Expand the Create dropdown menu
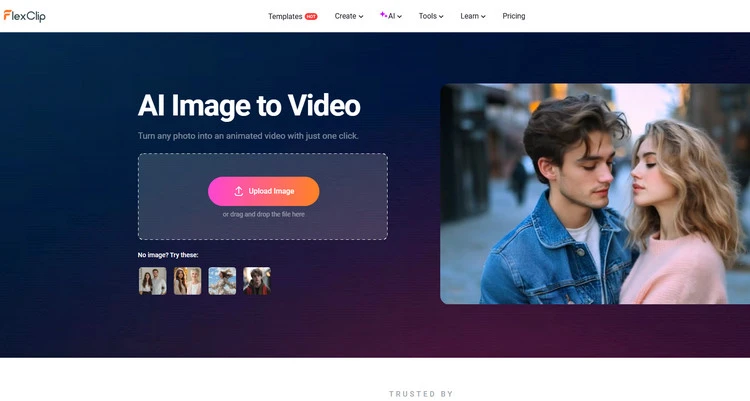 click(349, 16)
